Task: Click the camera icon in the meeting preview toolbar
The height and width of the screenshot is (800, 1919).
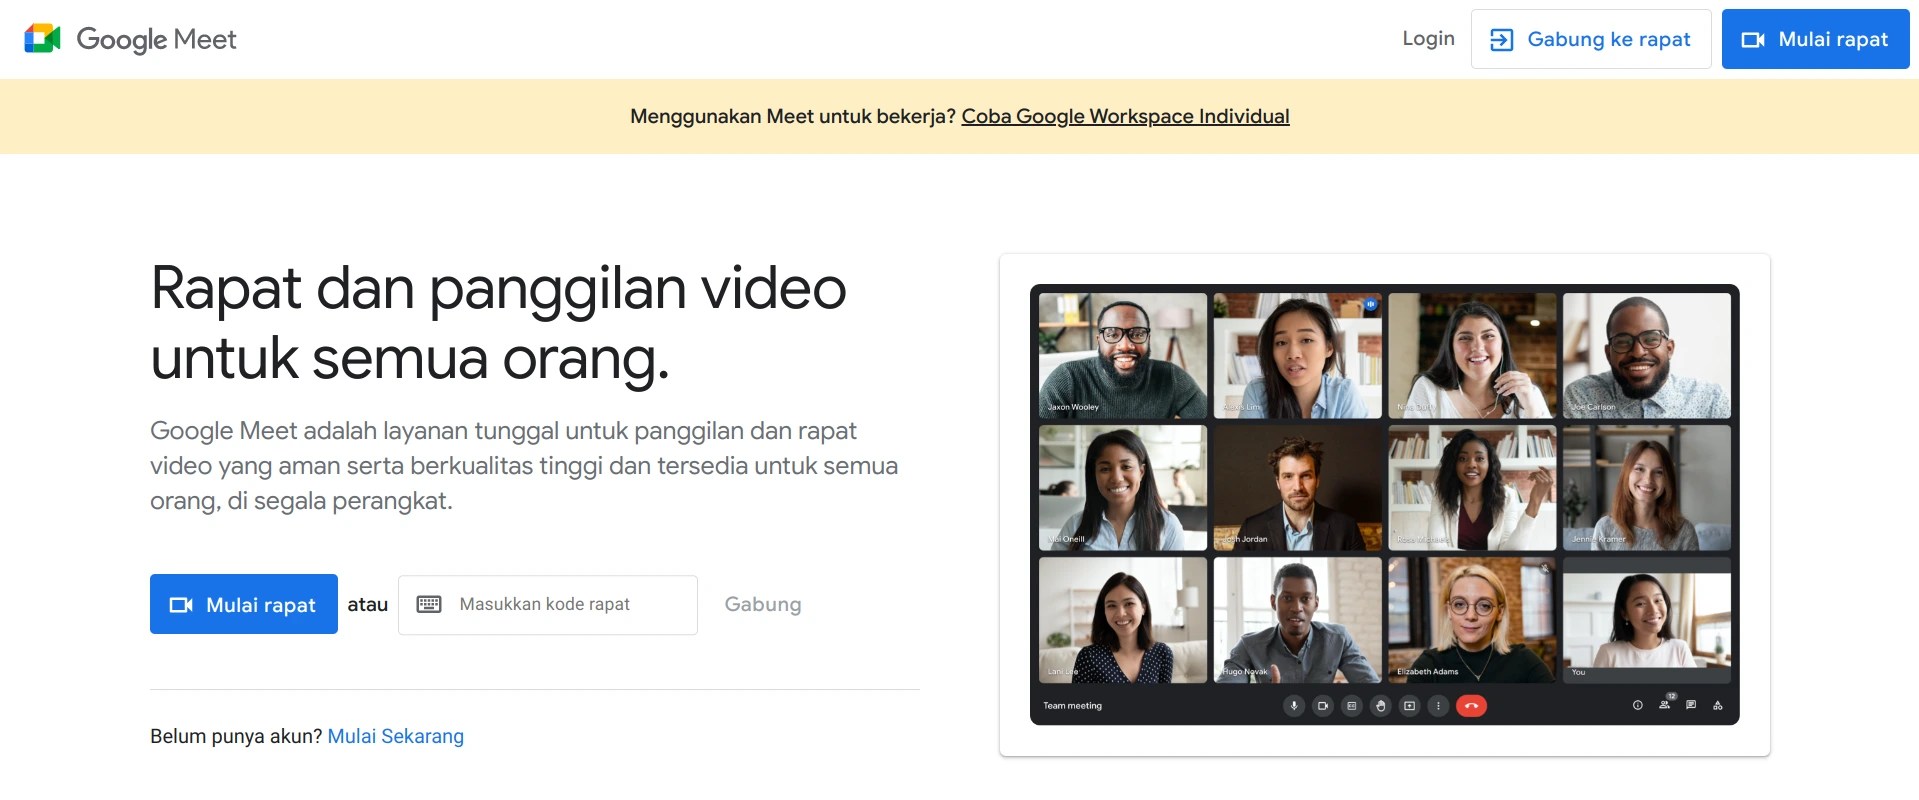Action: (x=1323, y=706)
